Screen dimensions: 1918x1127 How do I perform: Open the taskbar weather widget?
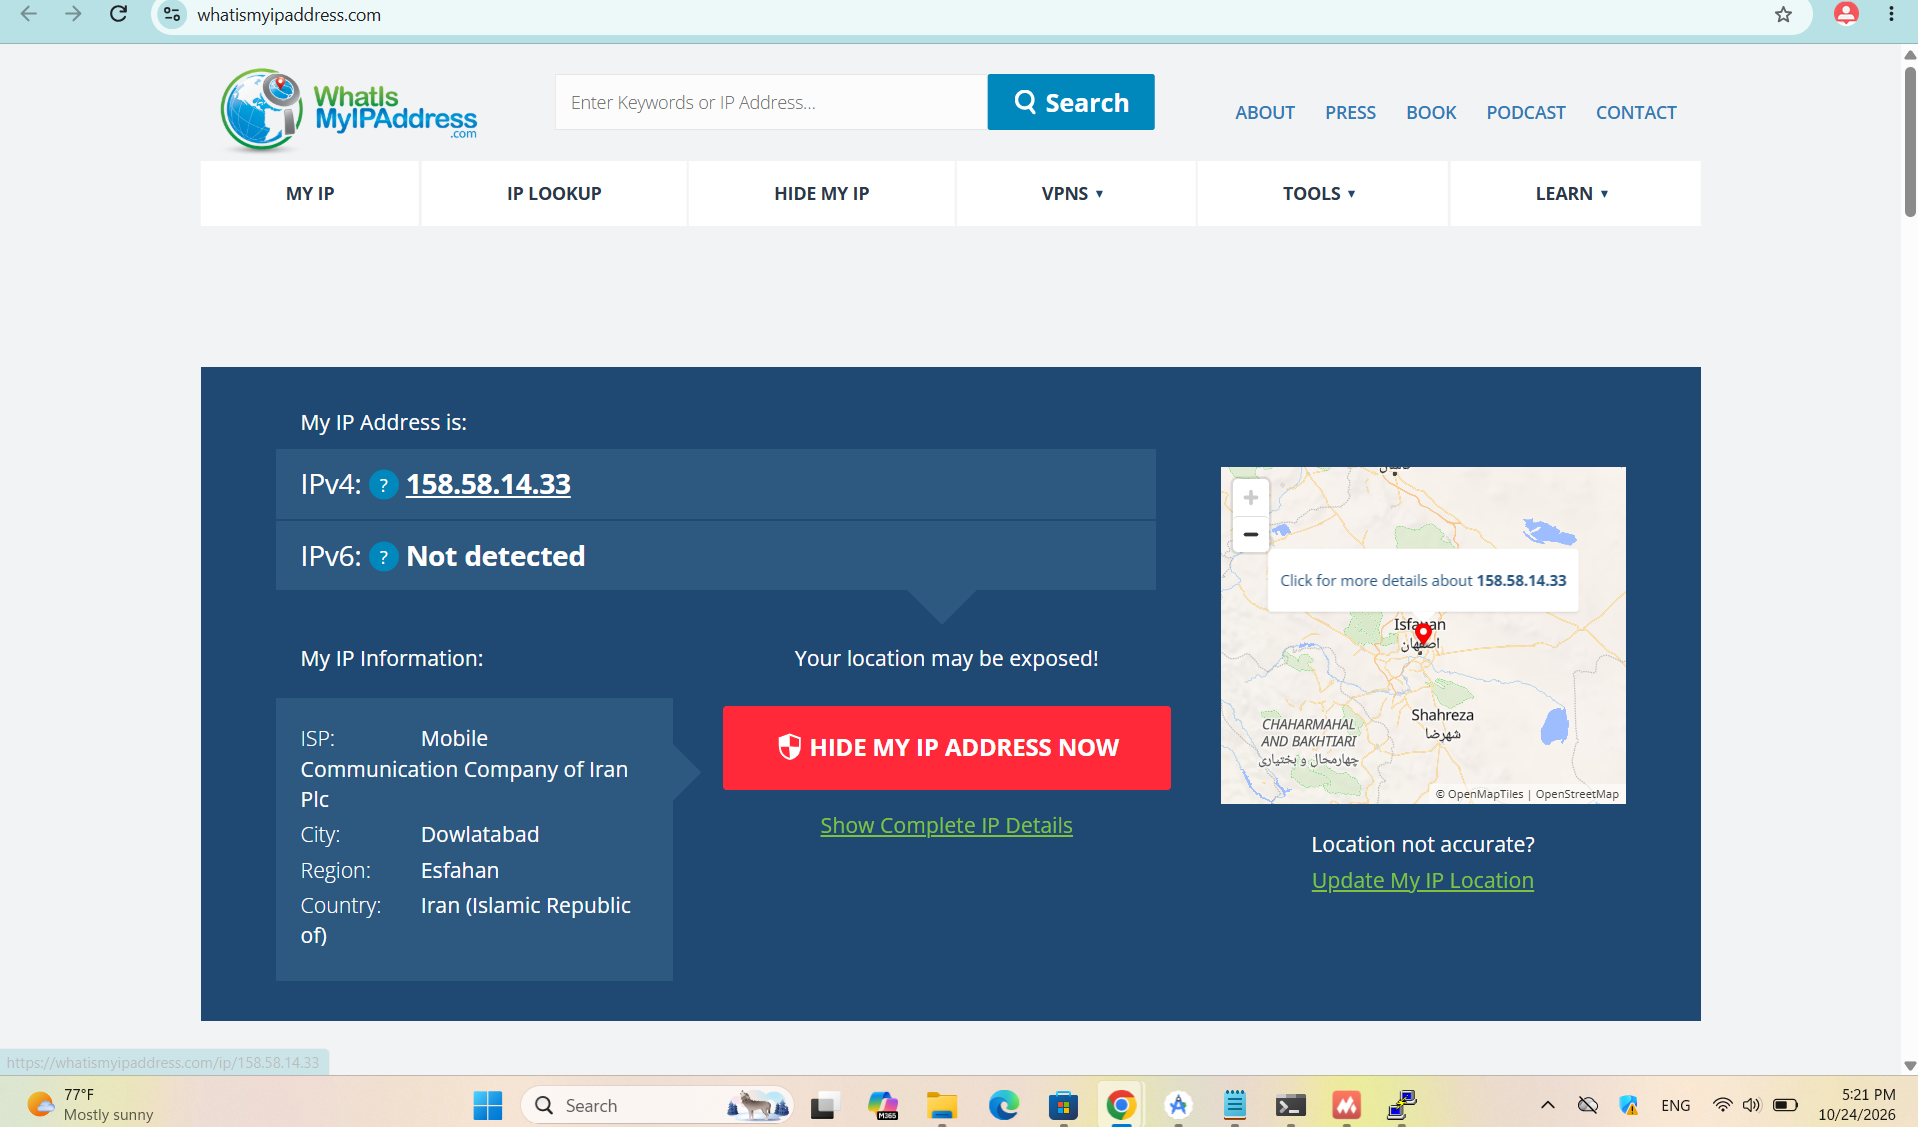point(90,1105)
